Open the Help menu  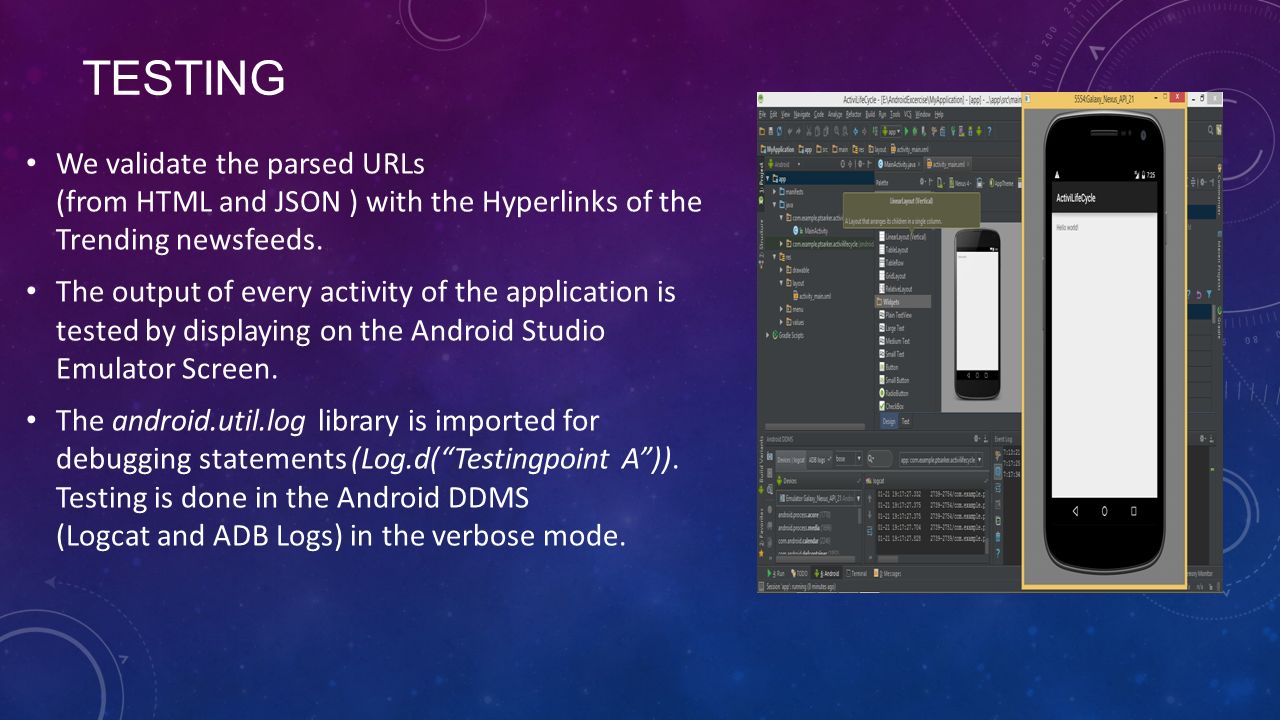point(939,115)
